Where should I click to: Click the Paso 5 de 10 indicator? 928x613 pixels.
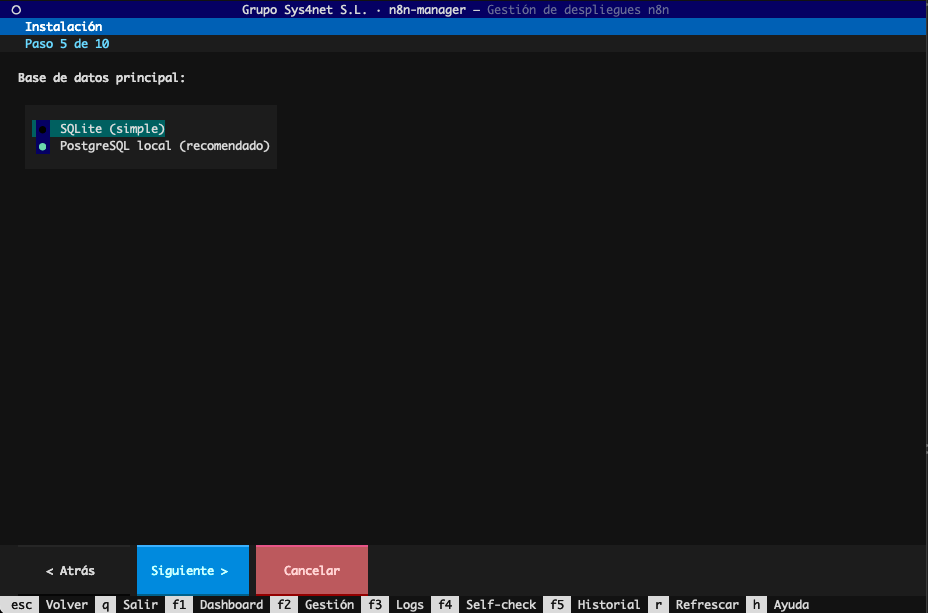67,44
